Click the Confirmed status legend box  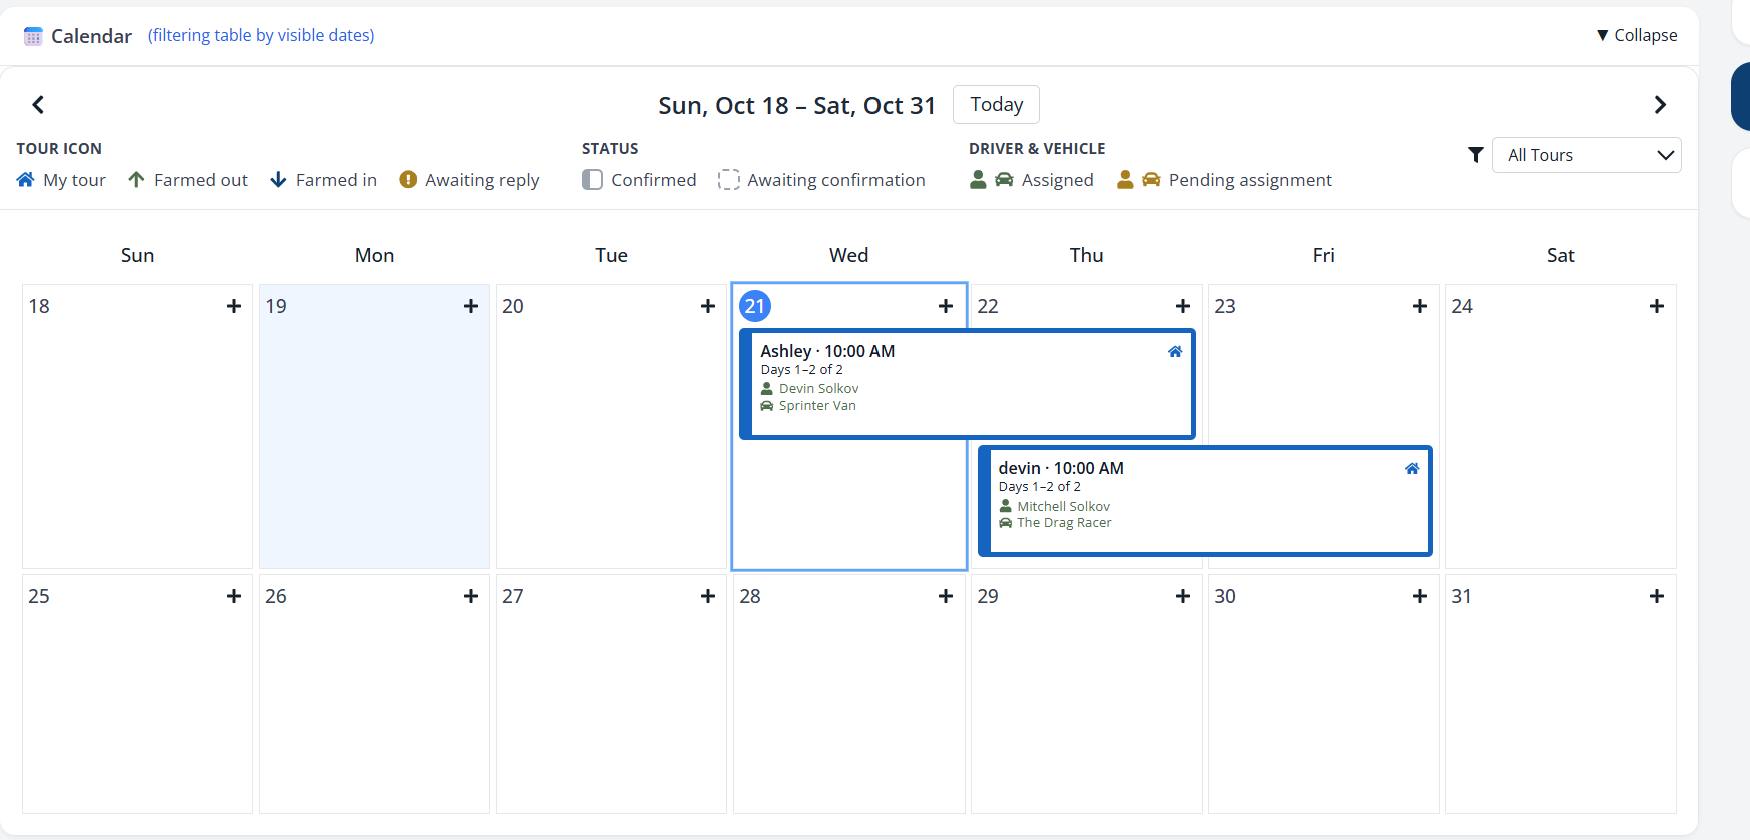(x=592, y=180)
